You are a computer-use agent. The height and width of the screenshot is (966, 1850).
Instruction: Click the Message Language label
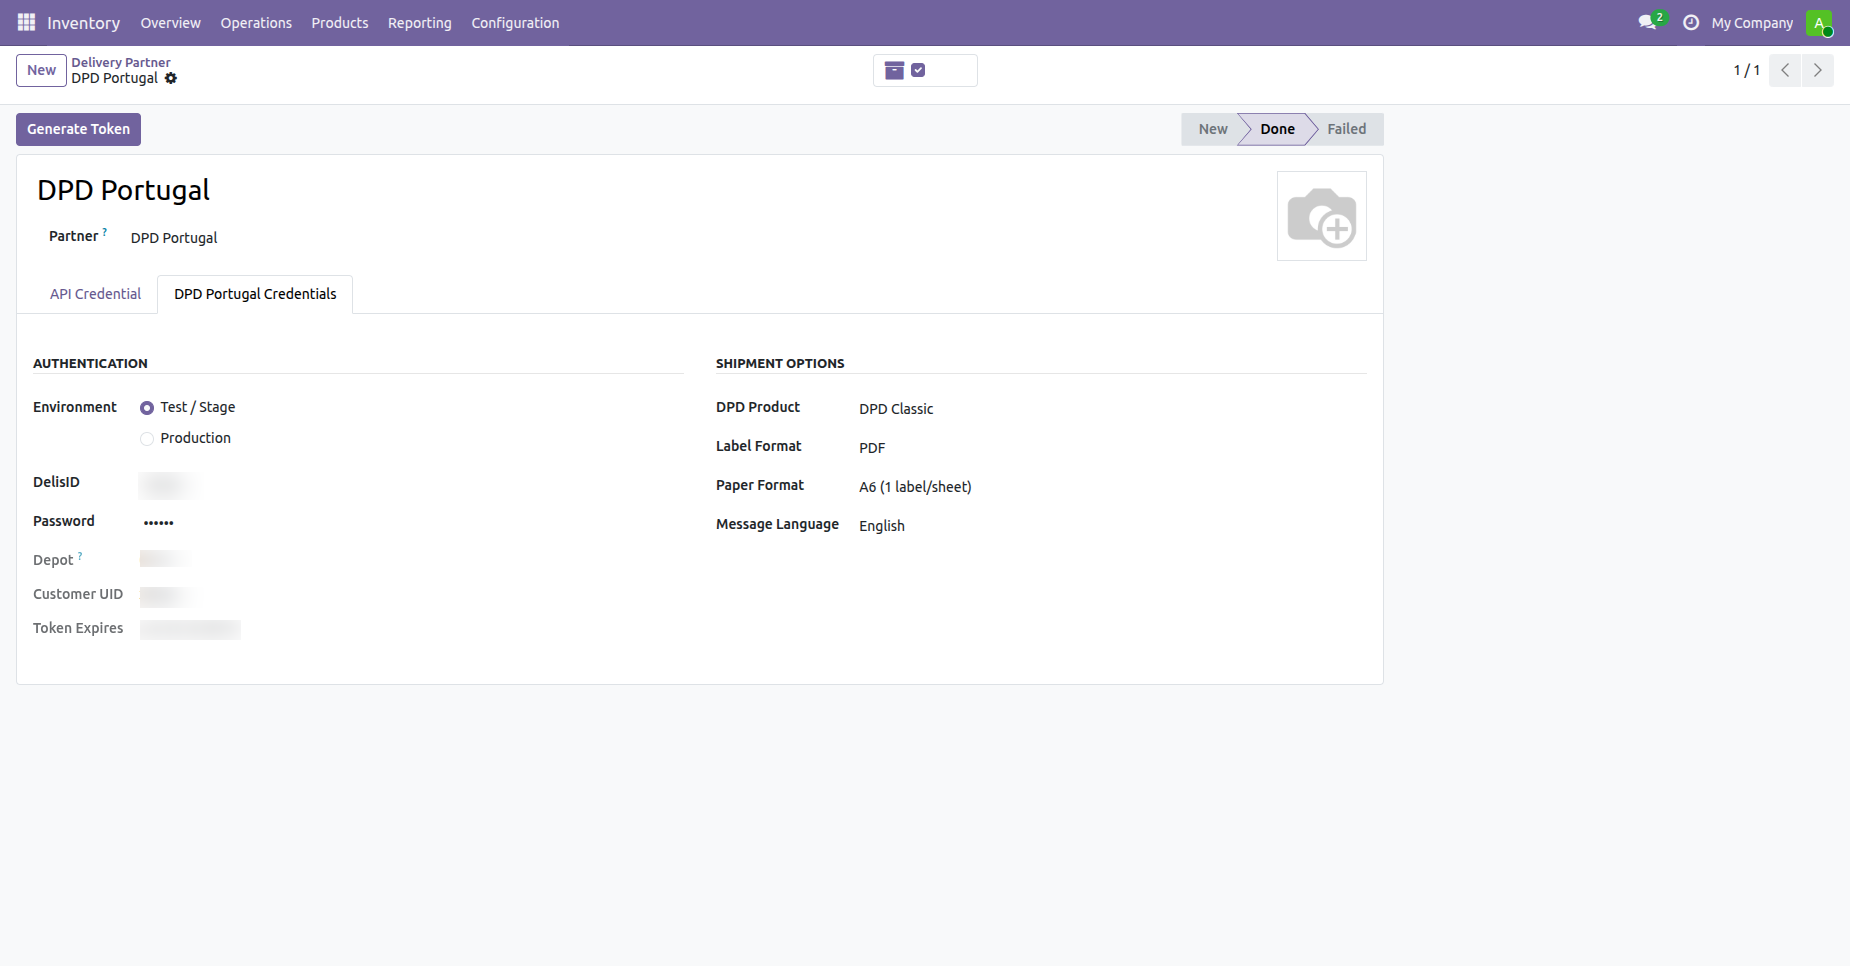(777, 524)
